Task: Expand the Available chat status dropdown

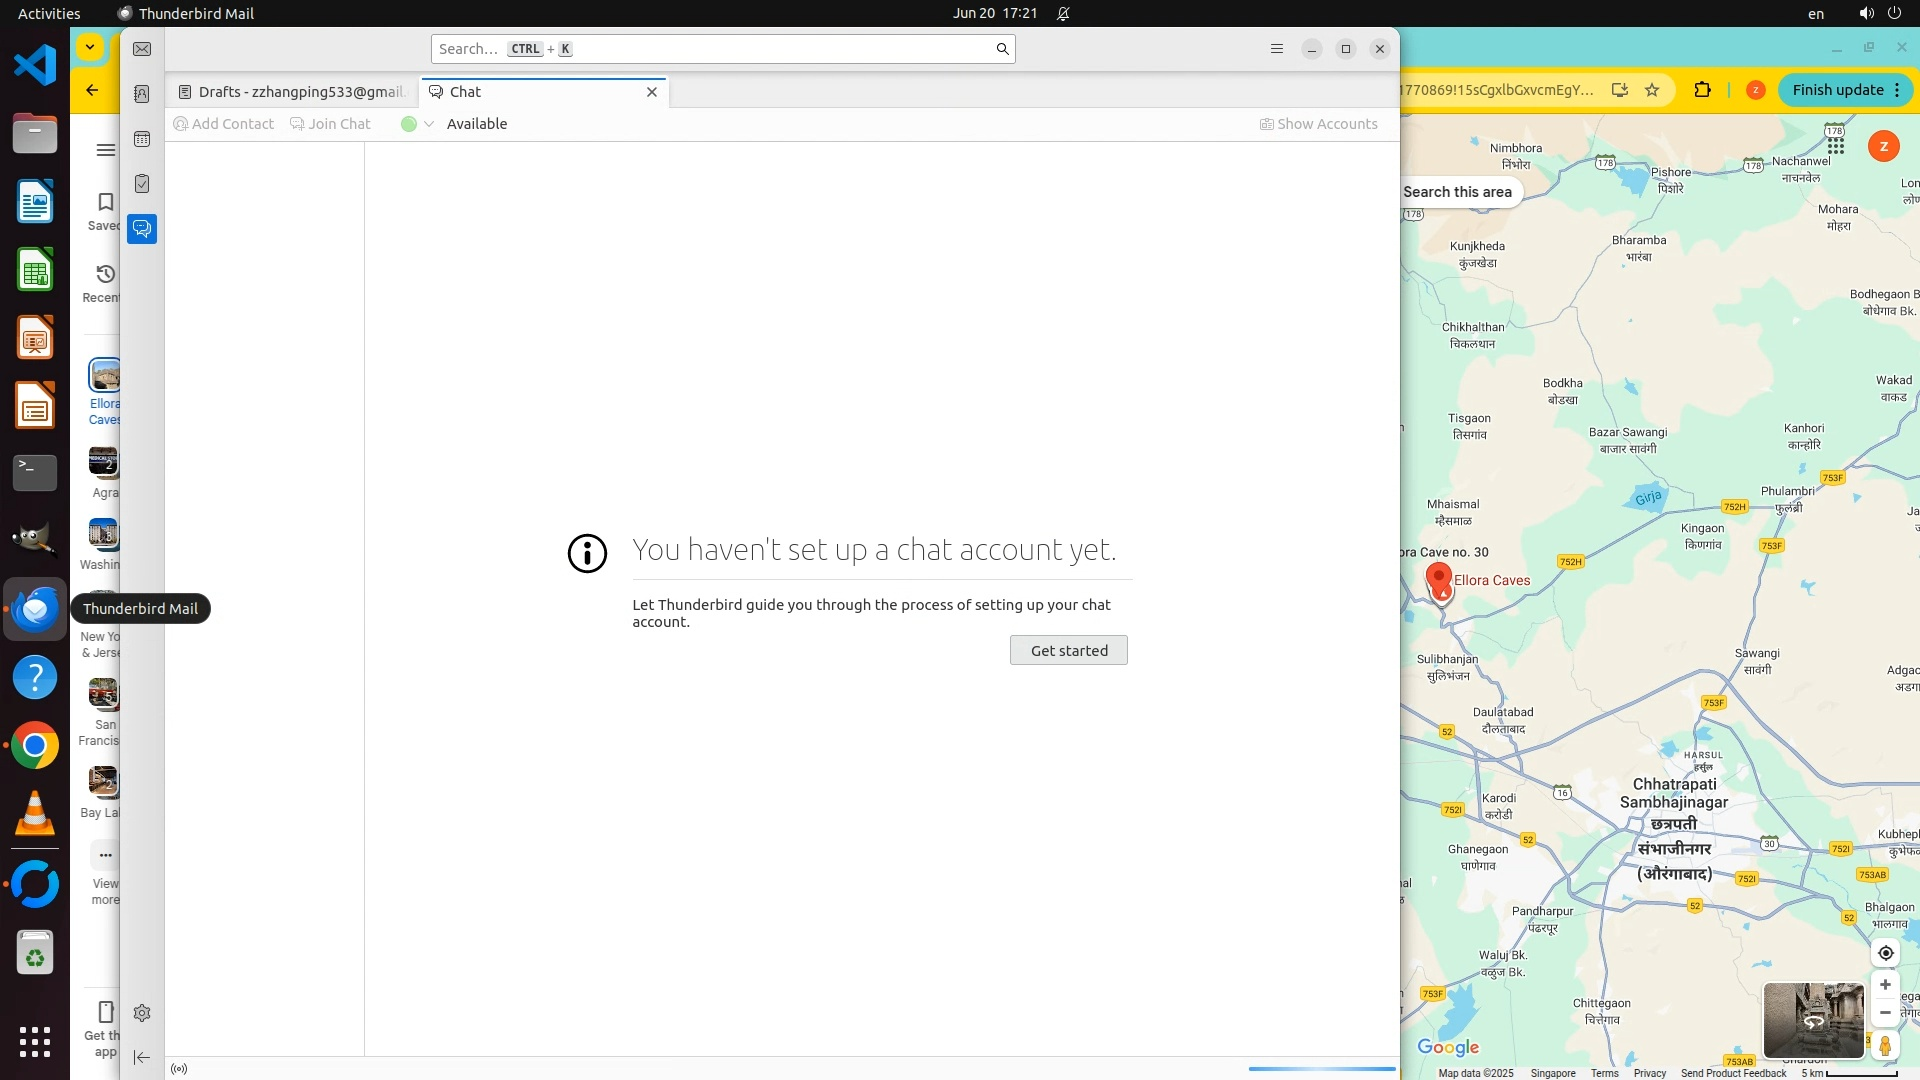Action: click(429, 124)
